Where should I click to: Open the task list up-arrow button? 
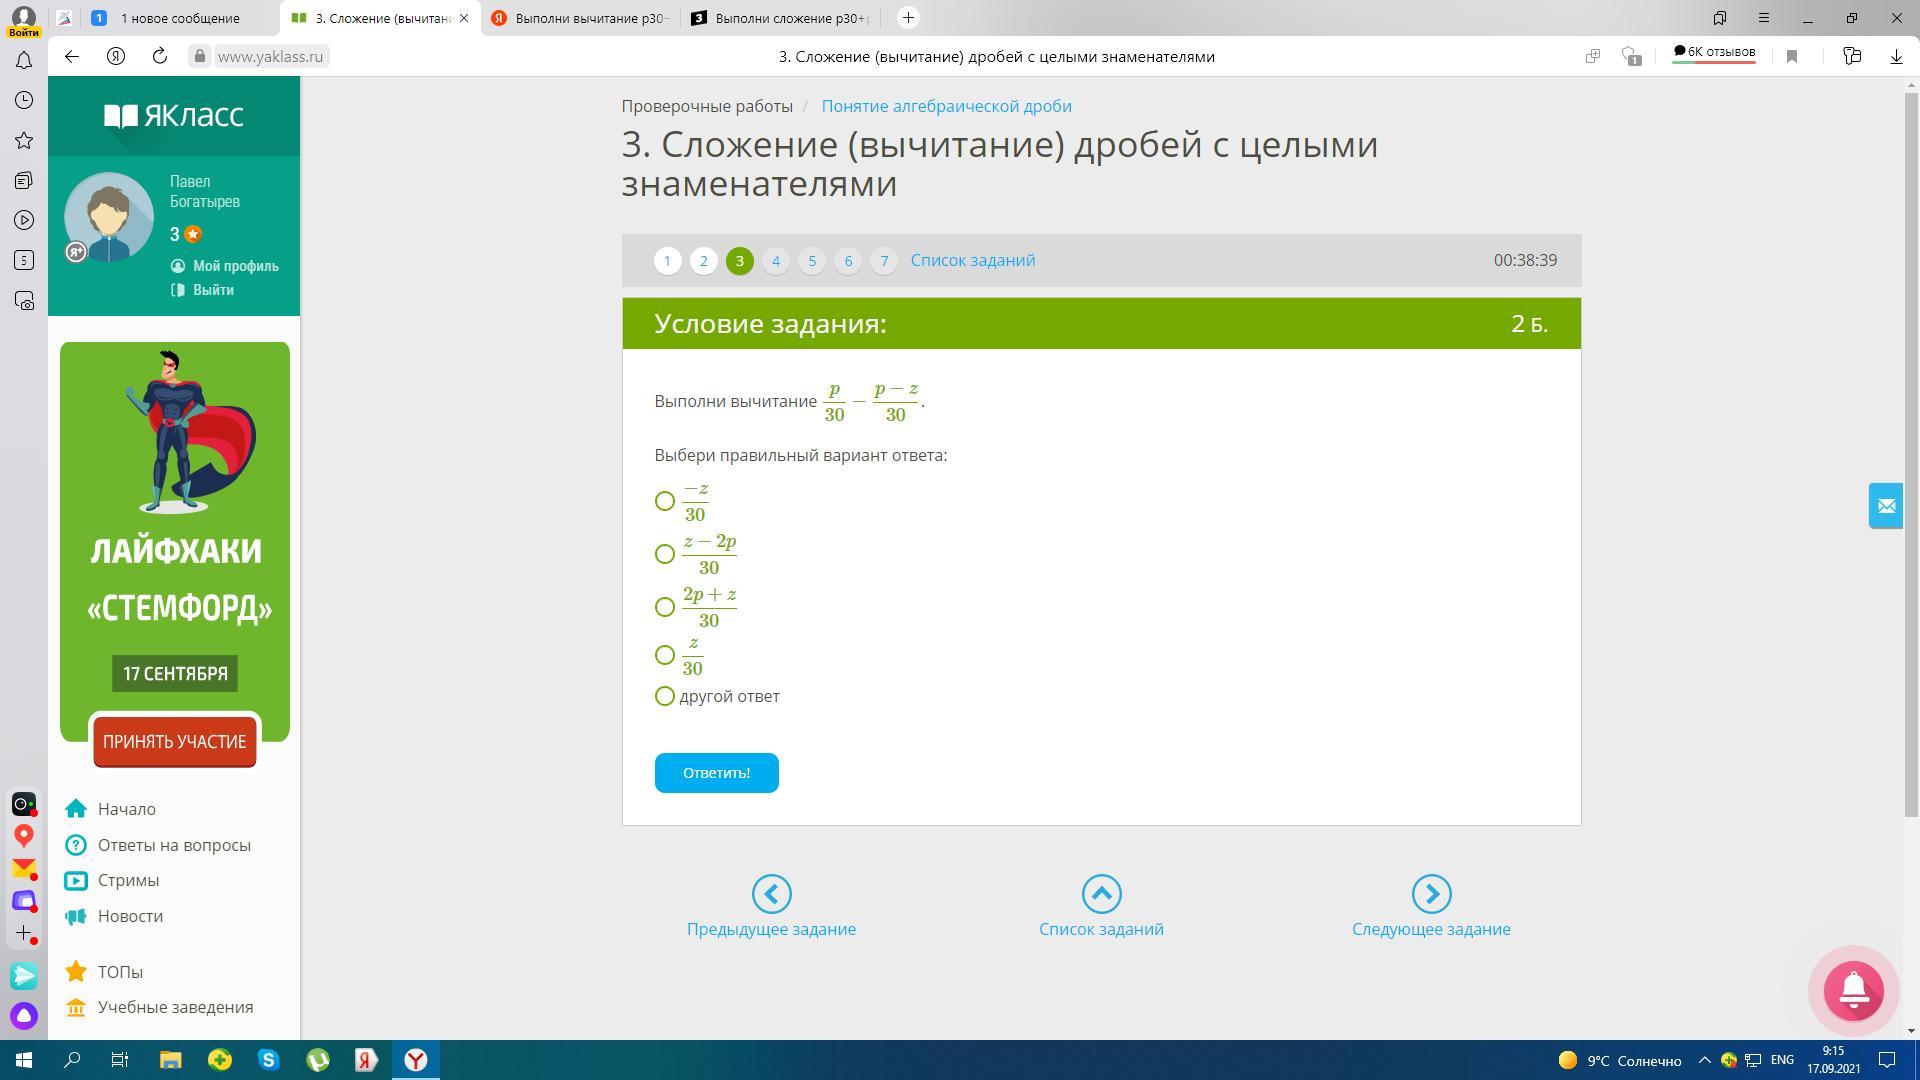point(1101,894)
